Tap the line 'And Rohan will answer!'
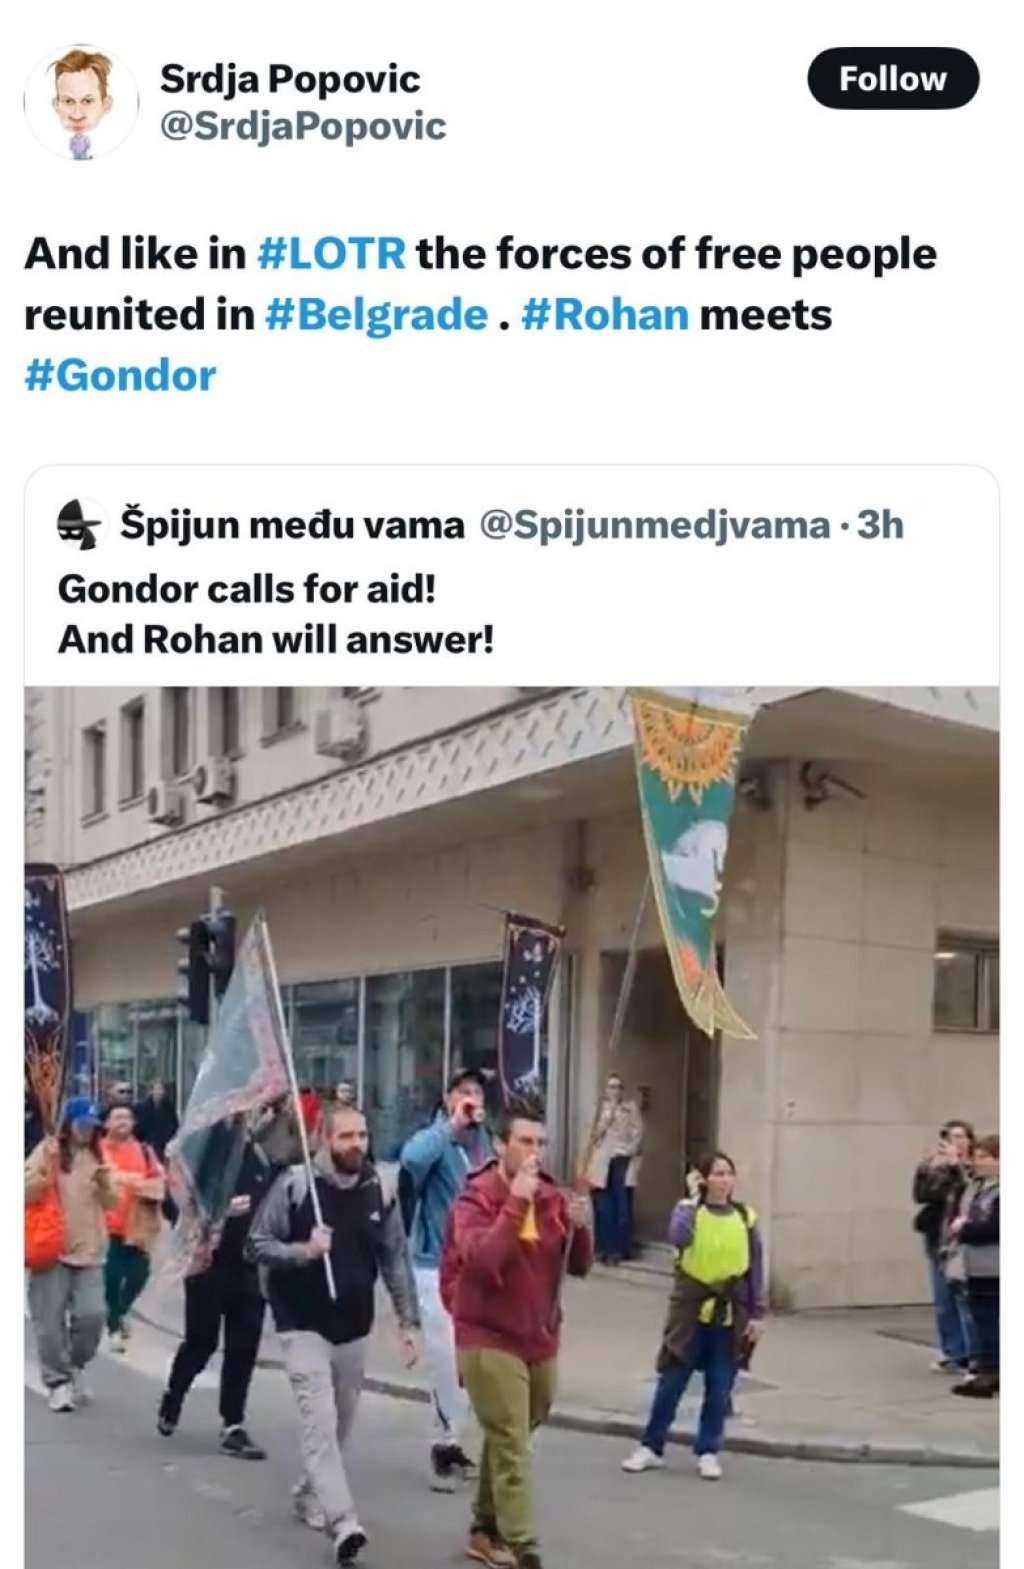This screenshot has width=1024, height=1569. click(x=276, y=639)
